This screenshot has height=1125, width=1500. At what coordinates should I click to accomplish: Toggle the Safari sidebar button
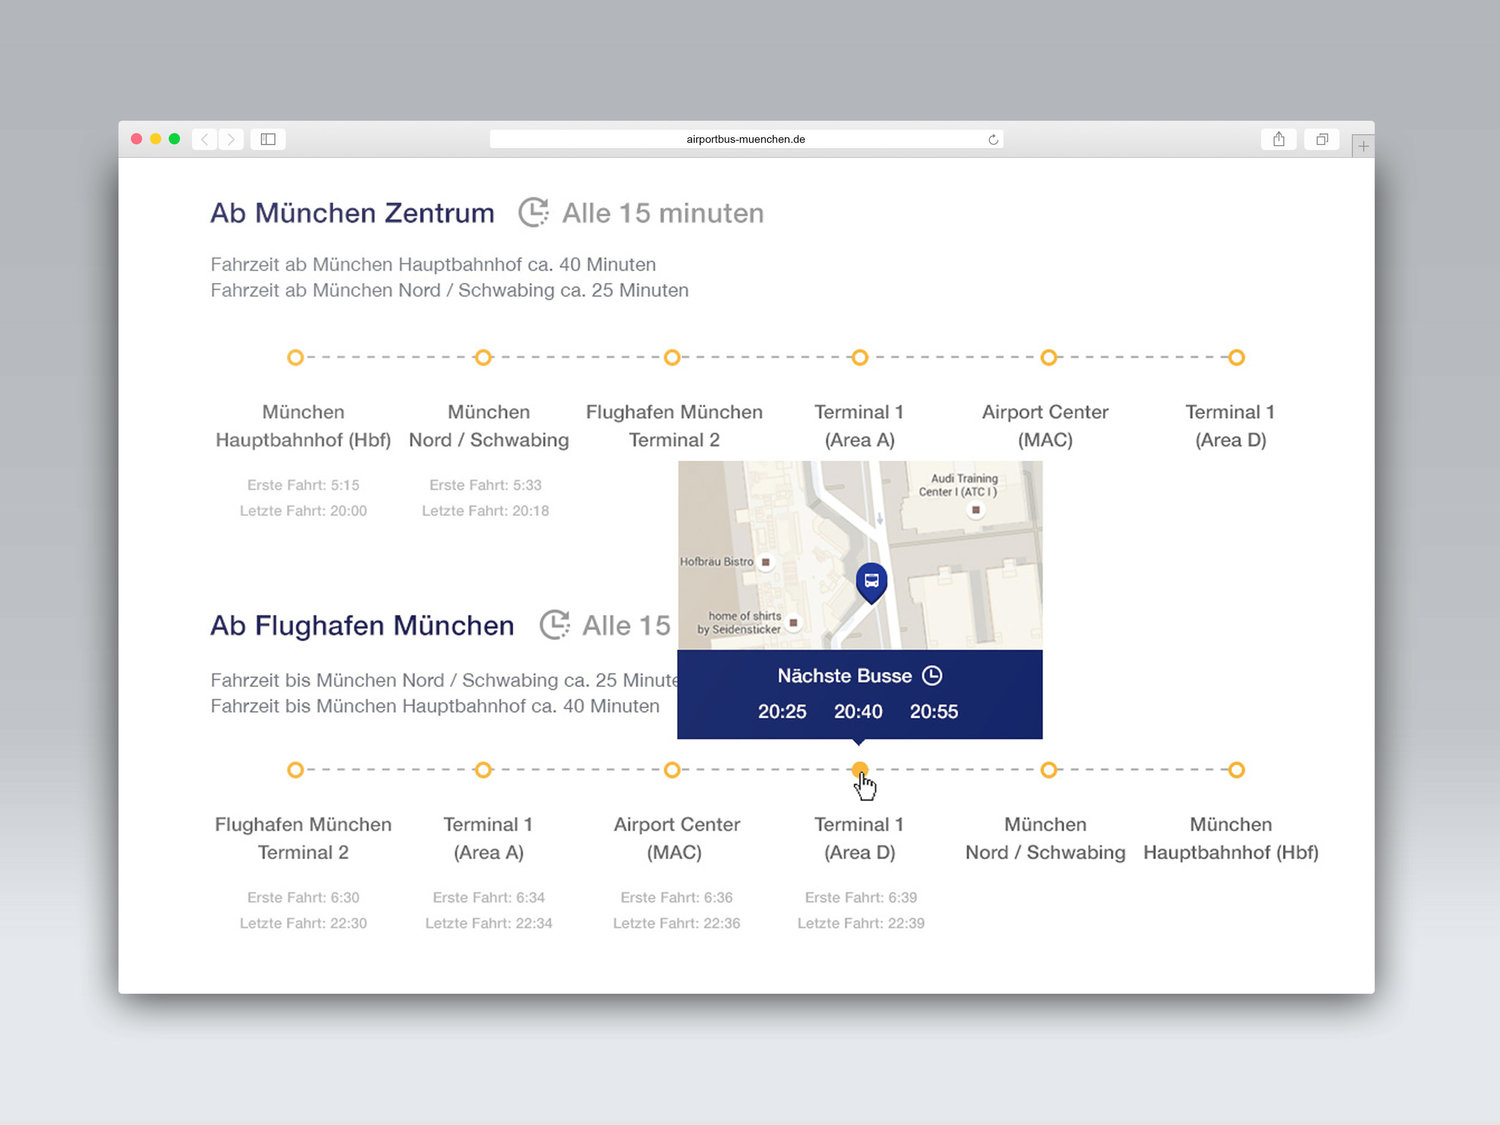pos(268,139)
